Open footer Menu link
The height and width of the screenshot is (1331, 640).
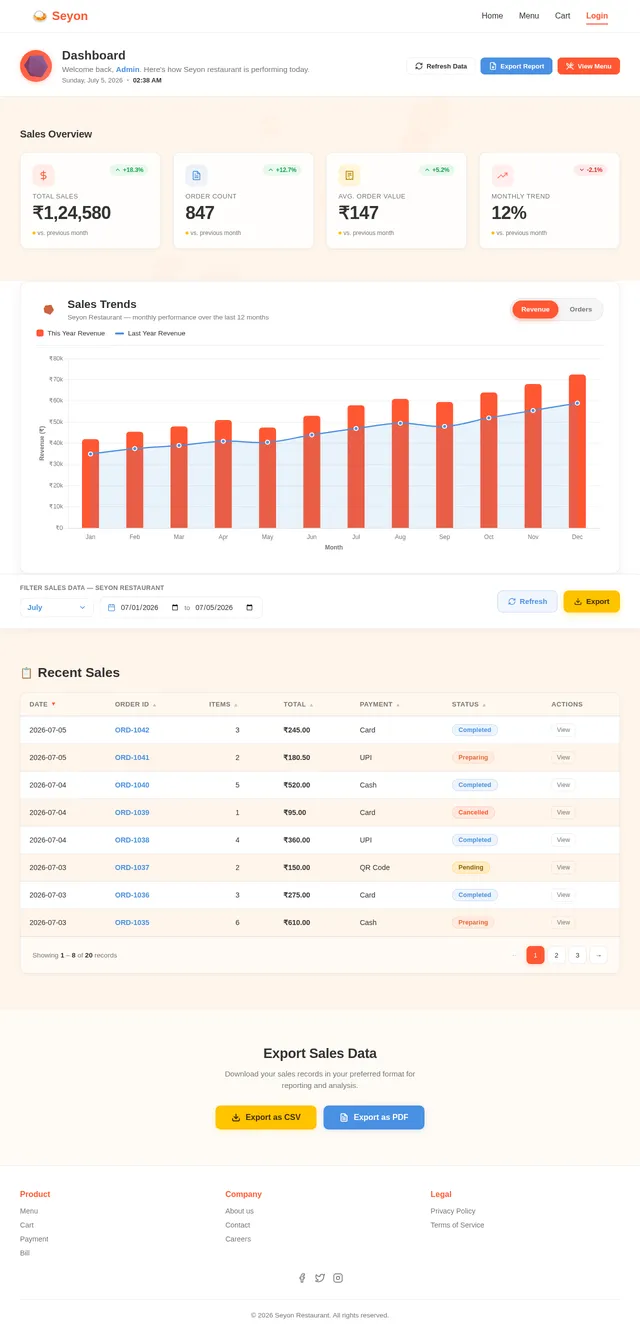click(x=29, y=1211)
